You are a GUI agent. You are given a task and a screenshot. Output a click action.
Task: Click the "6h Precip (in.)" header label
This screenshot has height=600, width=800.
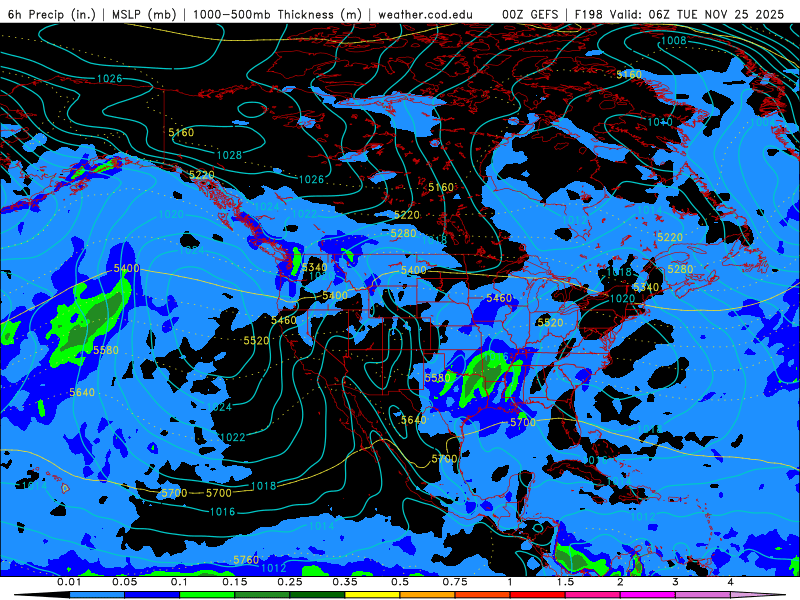point(52,14)
